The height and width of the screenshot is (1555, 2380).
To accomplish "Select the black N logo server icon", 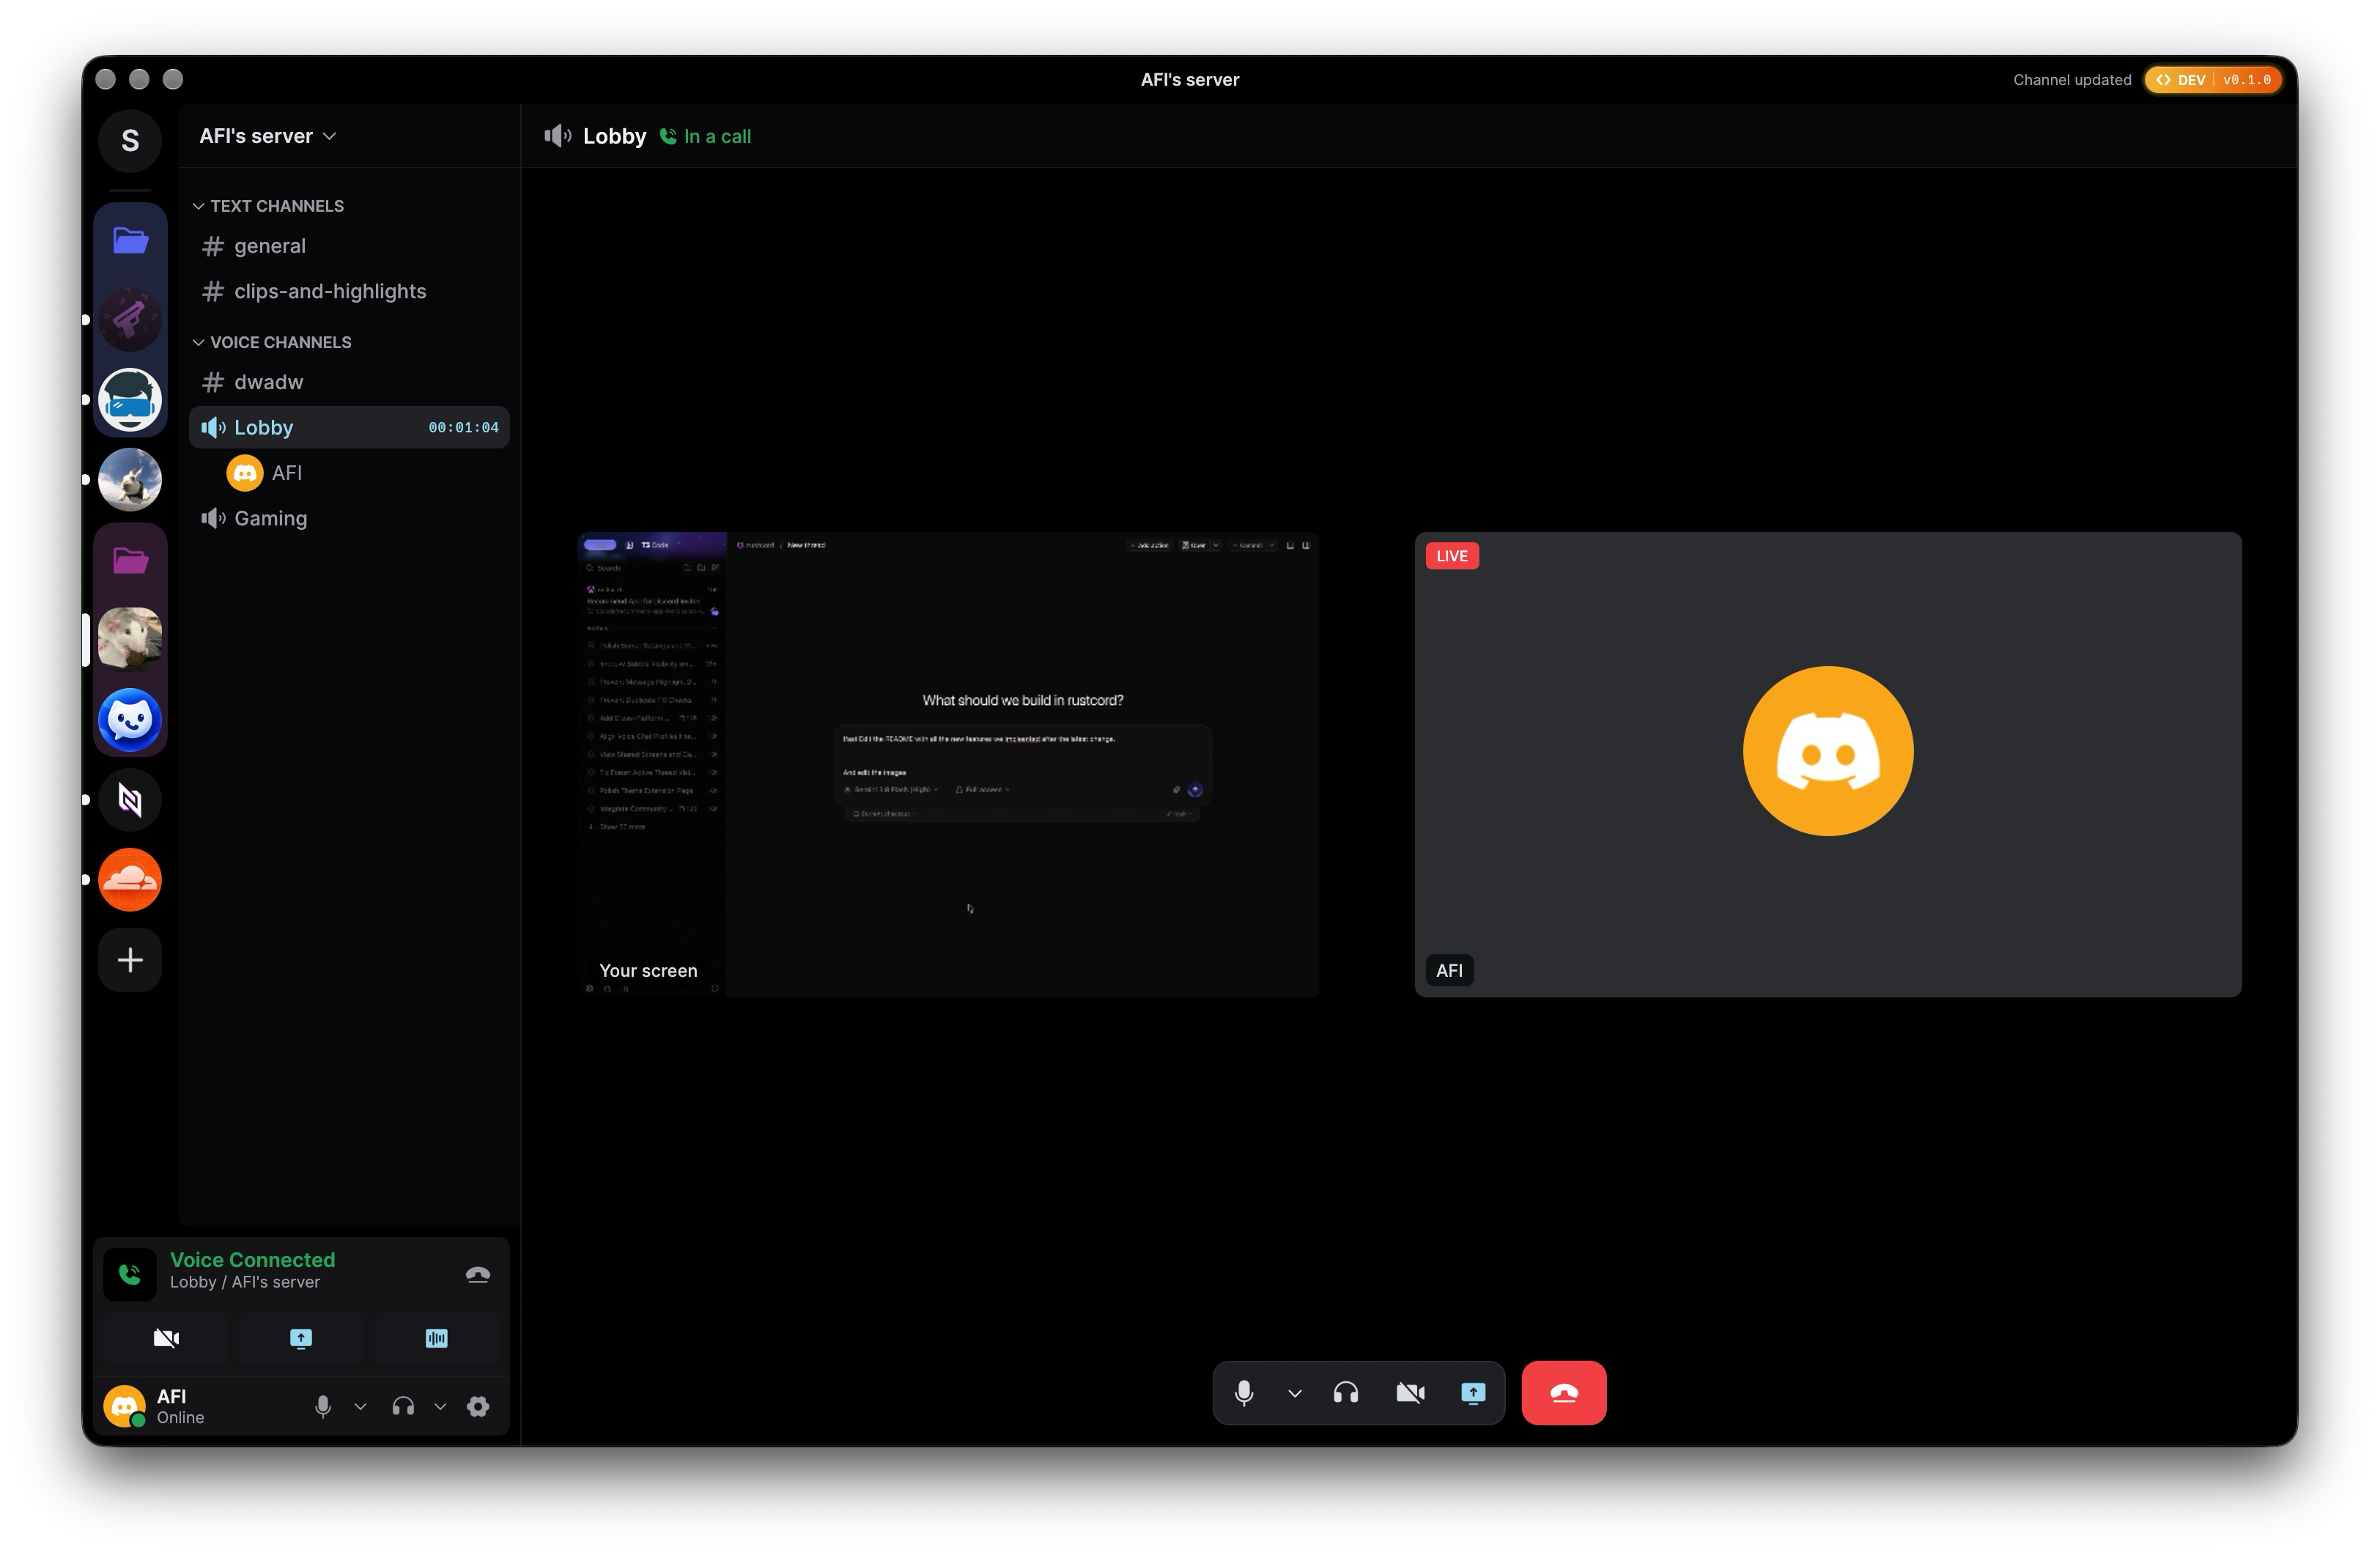I will coord(130,800).
